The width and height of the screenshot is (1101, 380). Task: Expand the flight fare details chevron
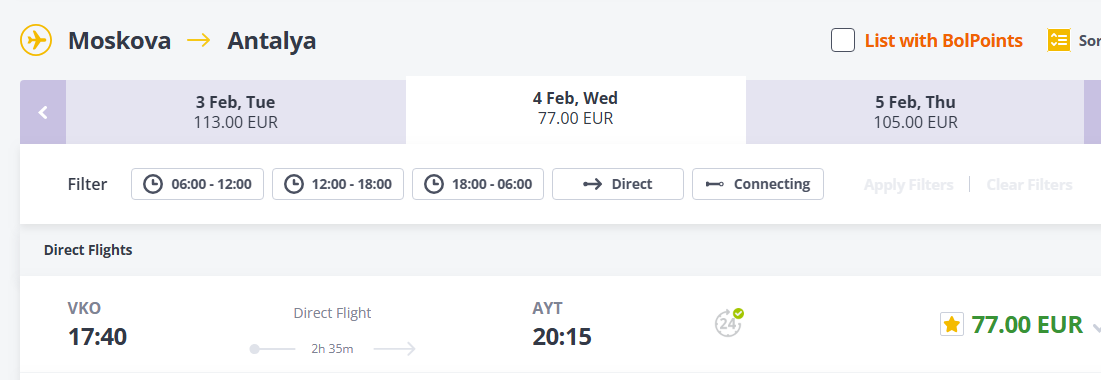click(1095, 327)
